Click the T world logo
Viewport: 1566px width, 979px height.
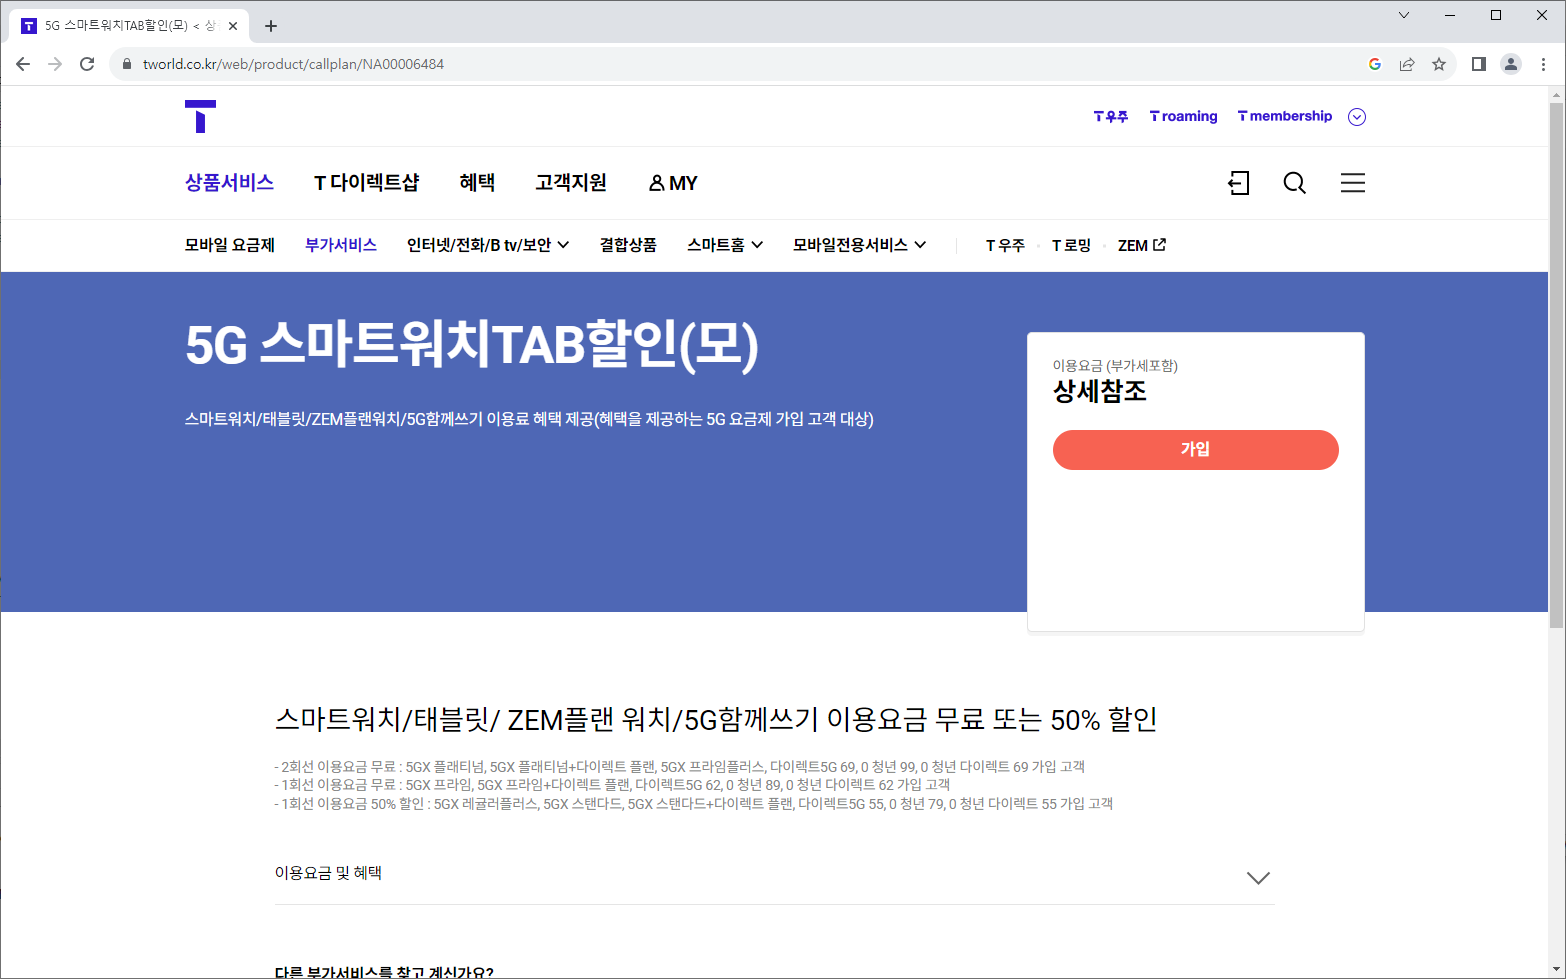(200, 116)
